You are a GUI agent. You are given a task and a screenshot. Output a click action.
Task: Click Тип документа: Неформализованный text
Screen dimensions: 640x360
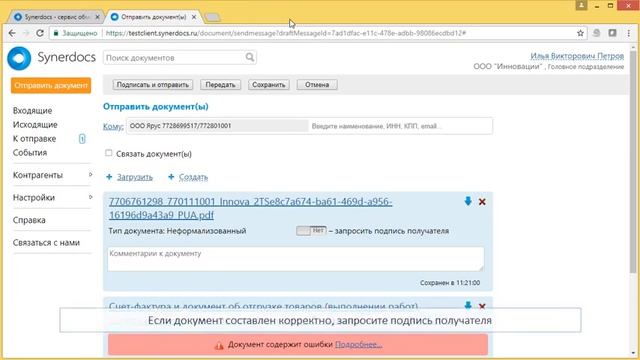point(177,231)
